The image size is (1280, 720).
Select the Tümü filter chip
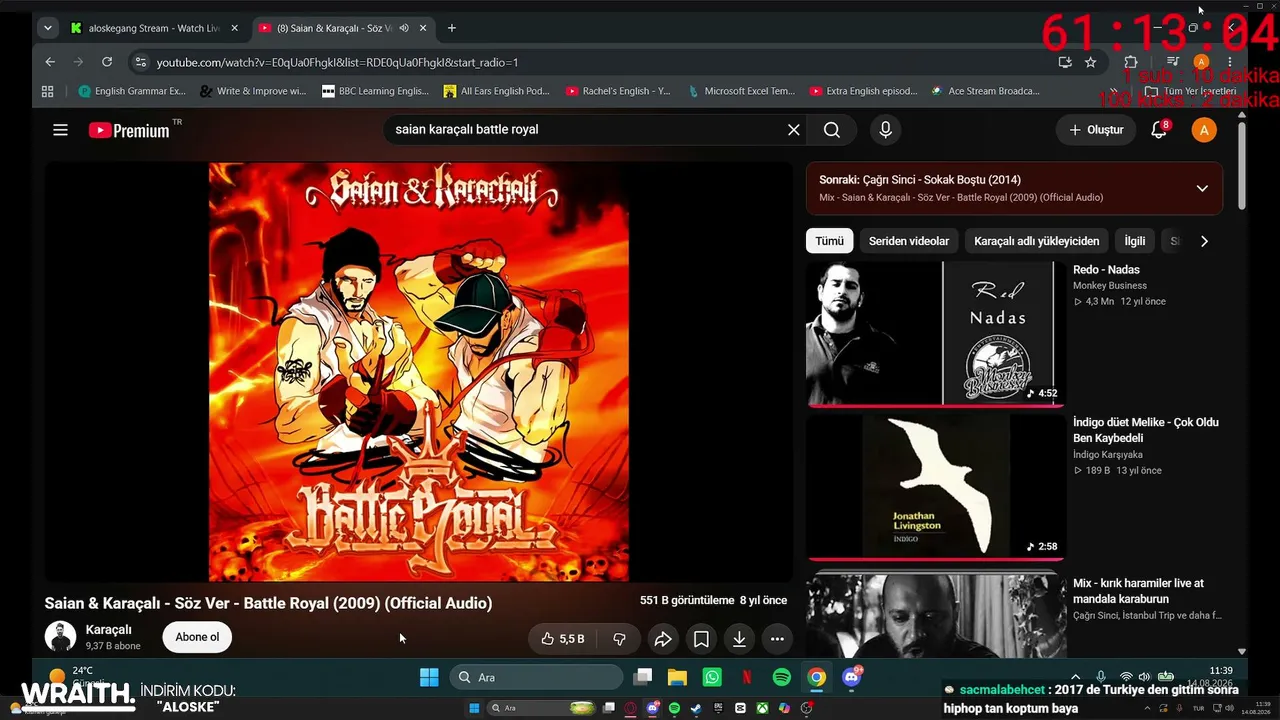[x=829, y=241]
